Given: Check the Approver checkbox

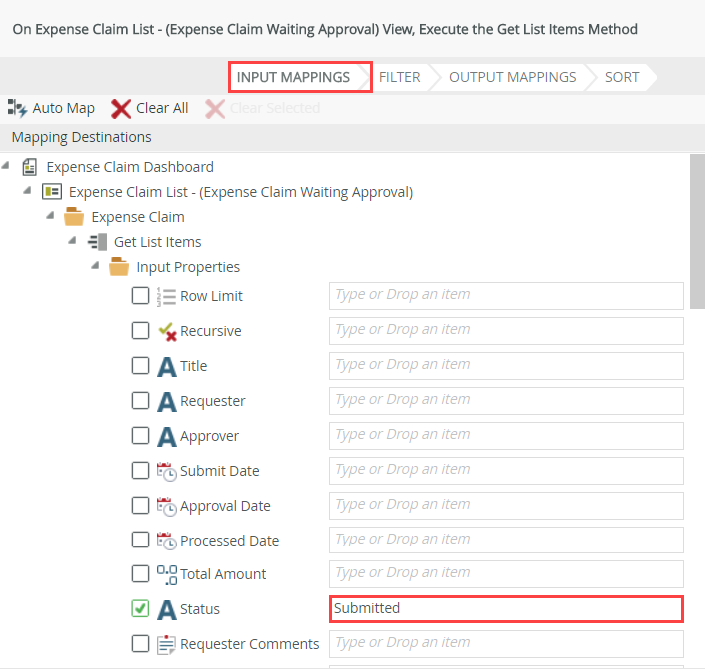Looking at the screenshot, I should tap(140, 435).
